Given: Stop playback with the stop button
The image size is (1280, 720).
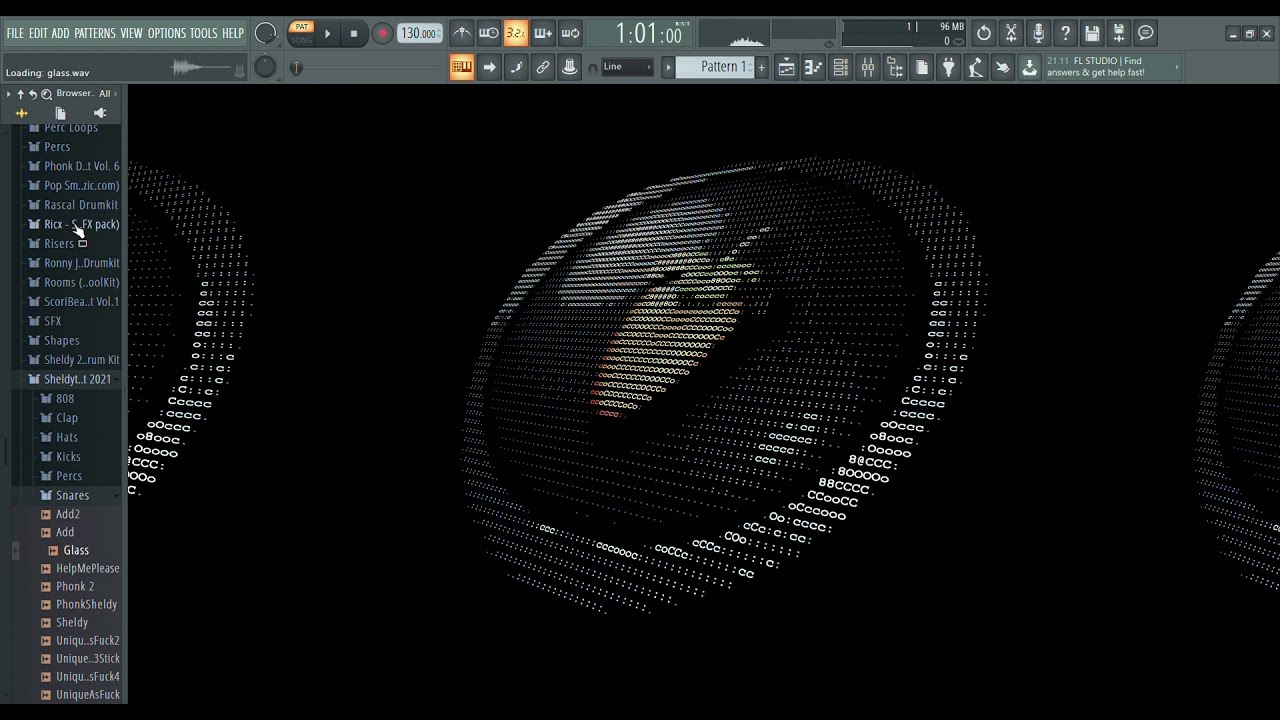Looking at the screenshot, I should coord(353,34).
